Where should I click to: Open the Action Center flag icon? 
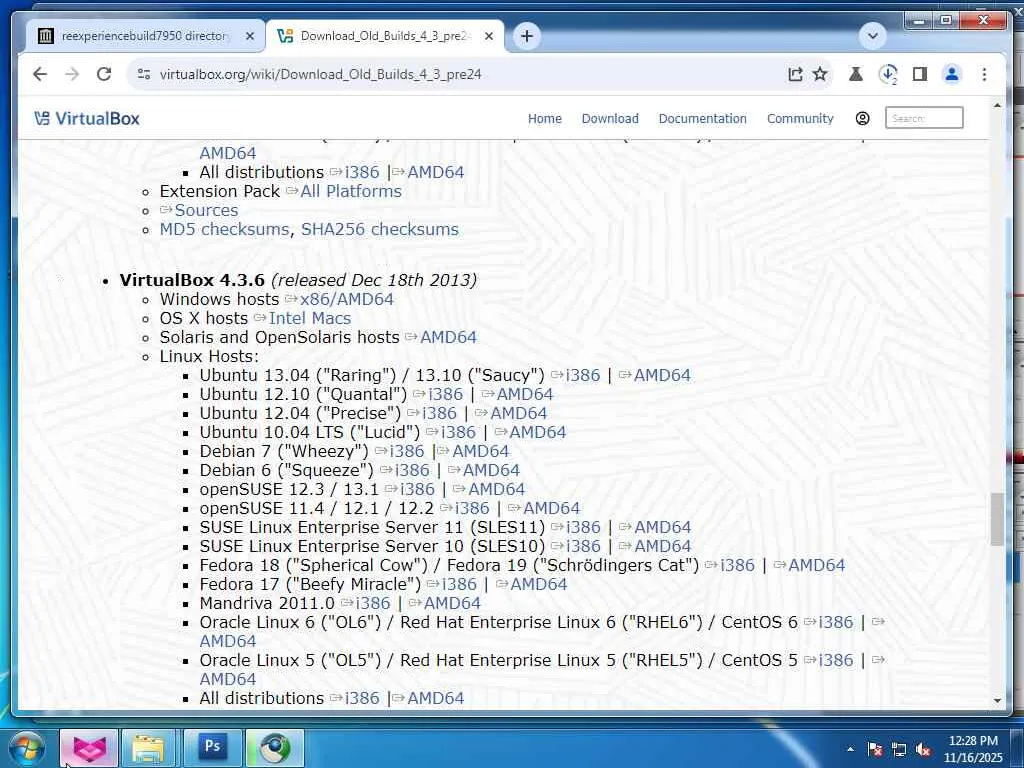click(875, 749)
